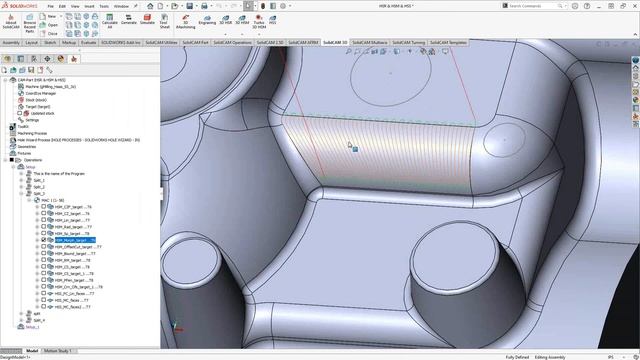Select the HSS operation icon
This screenshot has width=640, height=360.
273,20
